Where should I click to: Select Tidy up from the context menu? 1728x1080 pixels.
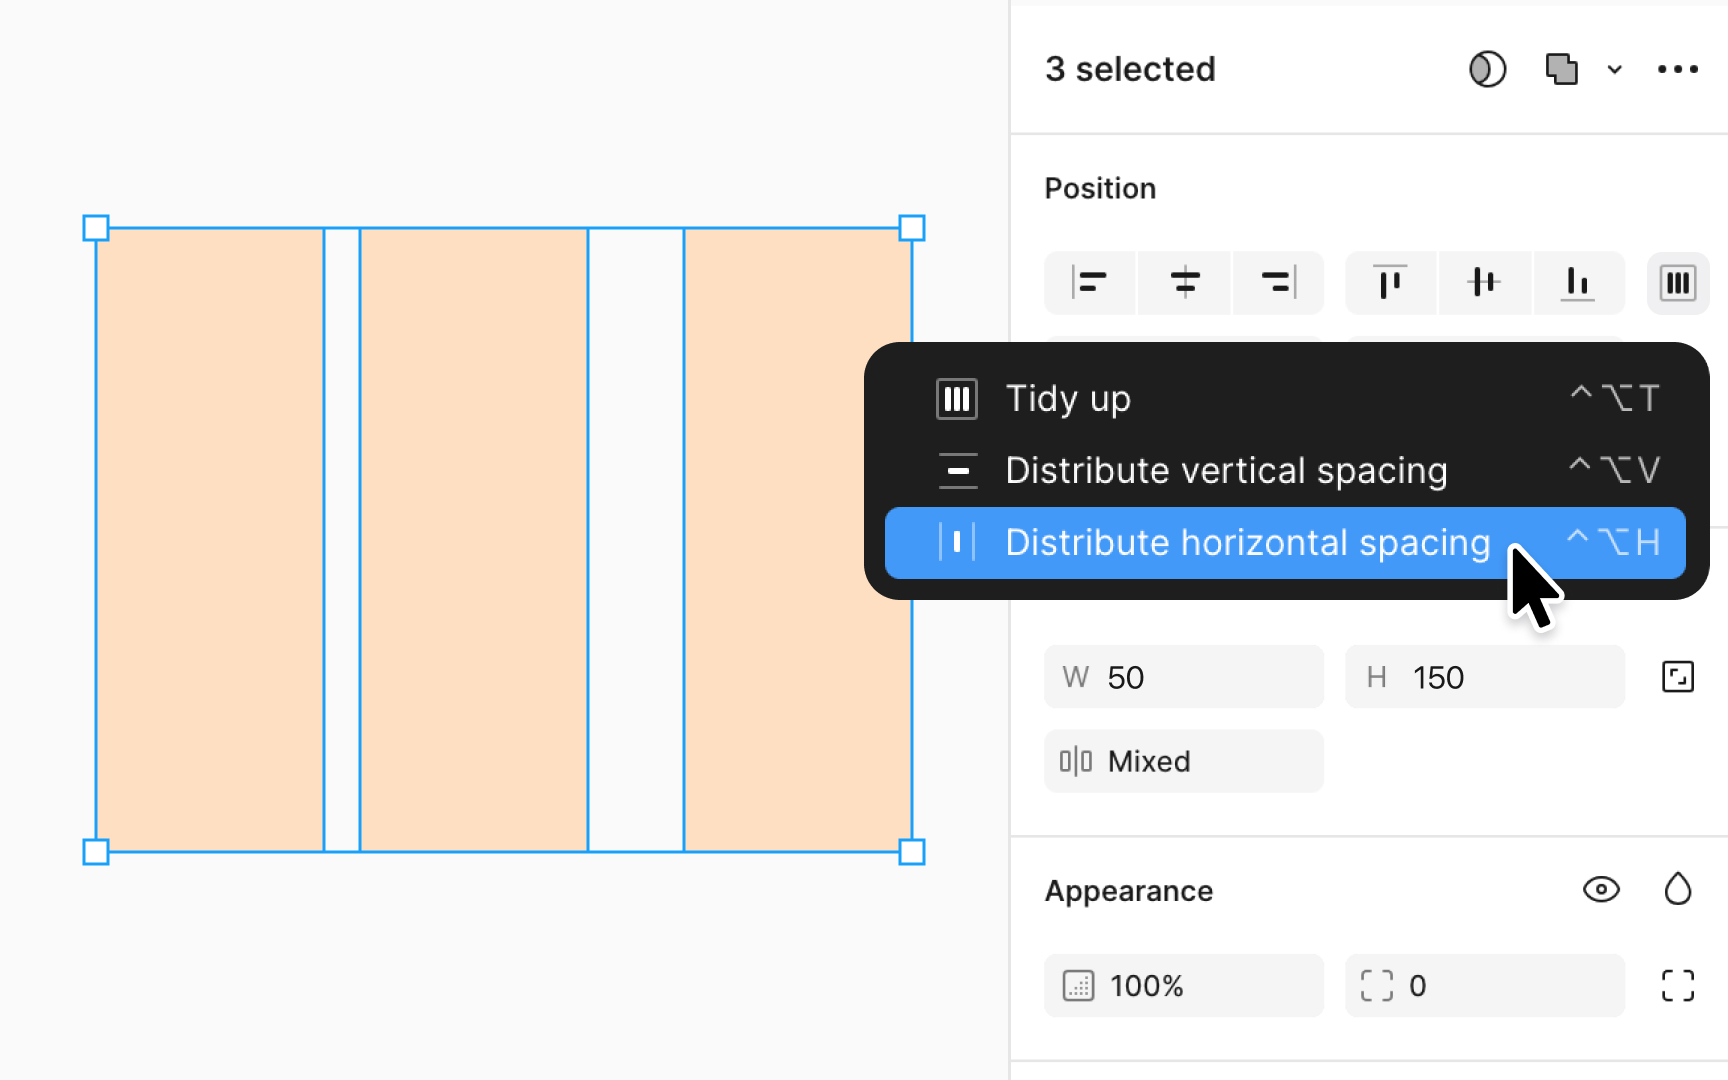tap(1068, 398)
